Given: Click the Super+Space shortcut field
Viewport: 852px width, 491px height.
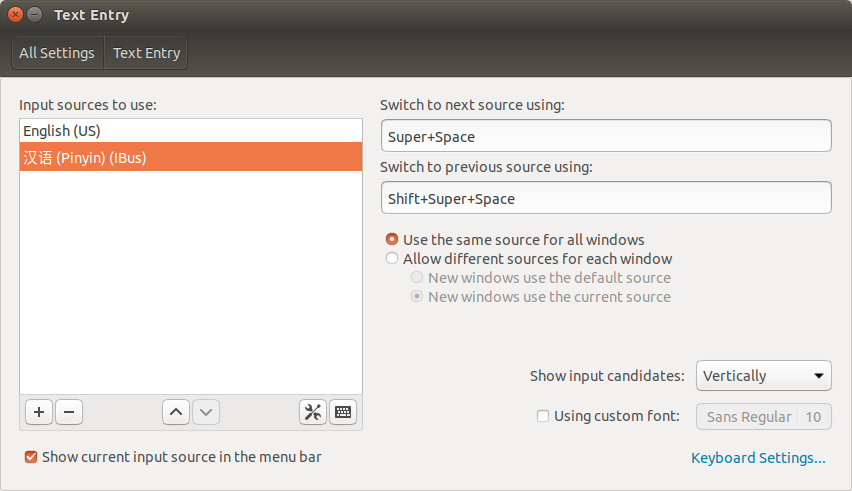Looking at the screenshot, I should (606, 136).
